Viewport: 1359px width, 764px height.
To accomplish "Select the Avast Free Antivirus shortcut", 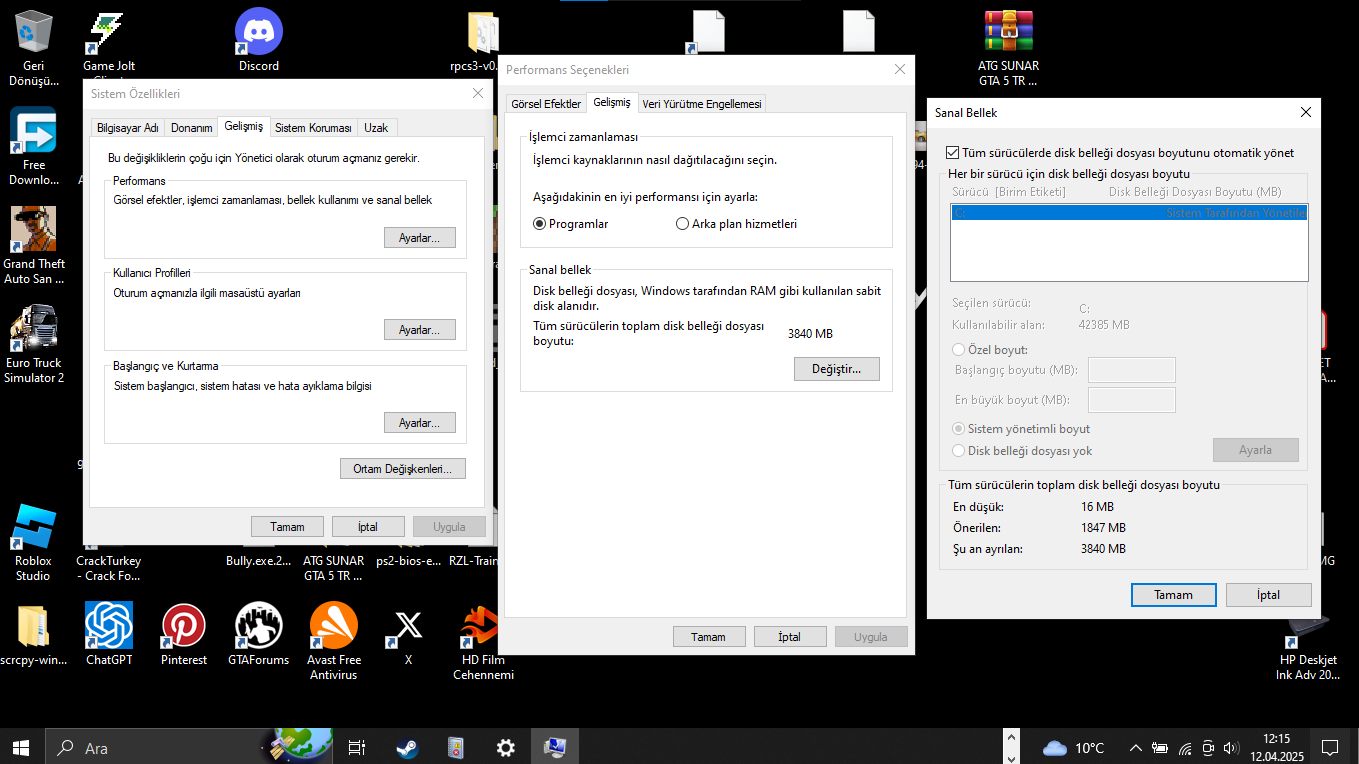I will coord(334,642).
